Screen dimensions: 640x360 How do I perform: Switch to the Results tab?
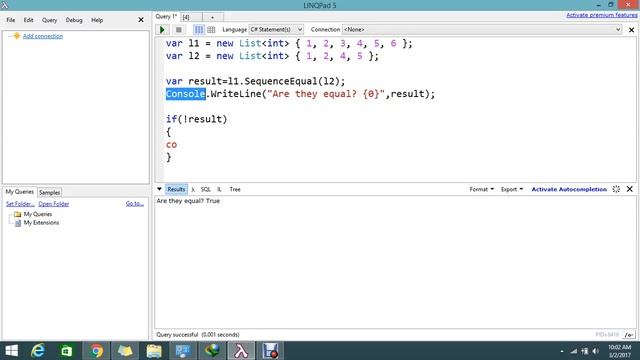pos(176,189)
